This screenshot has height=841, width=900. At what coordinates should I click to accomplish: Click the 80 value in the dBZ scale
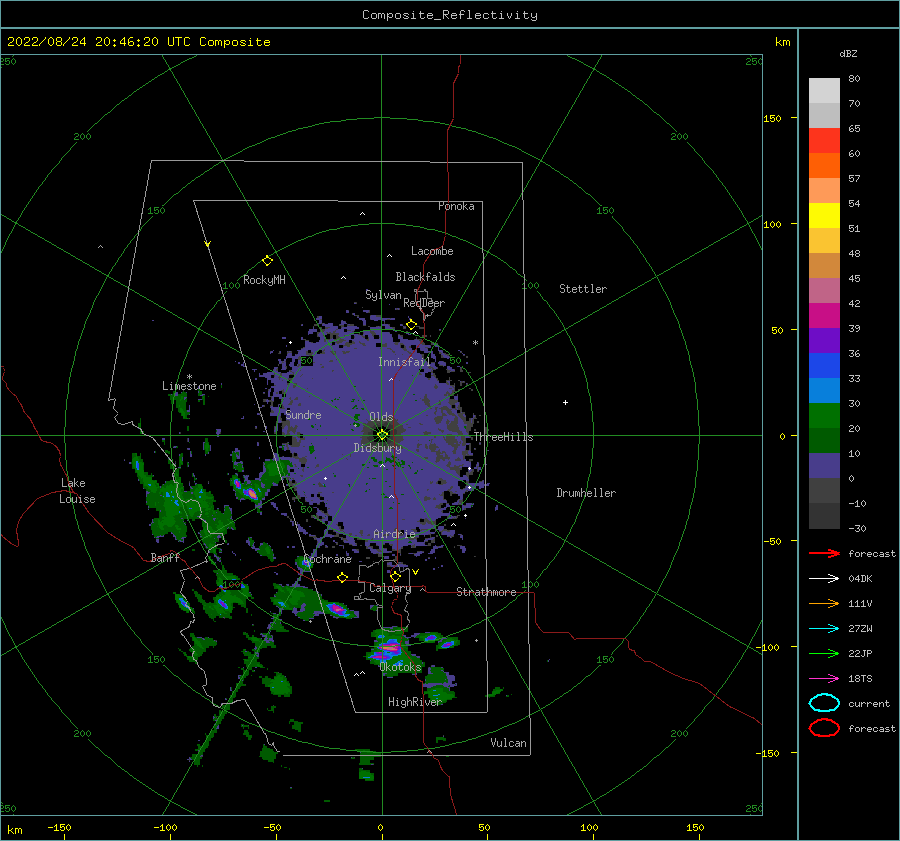click(854, 78)
